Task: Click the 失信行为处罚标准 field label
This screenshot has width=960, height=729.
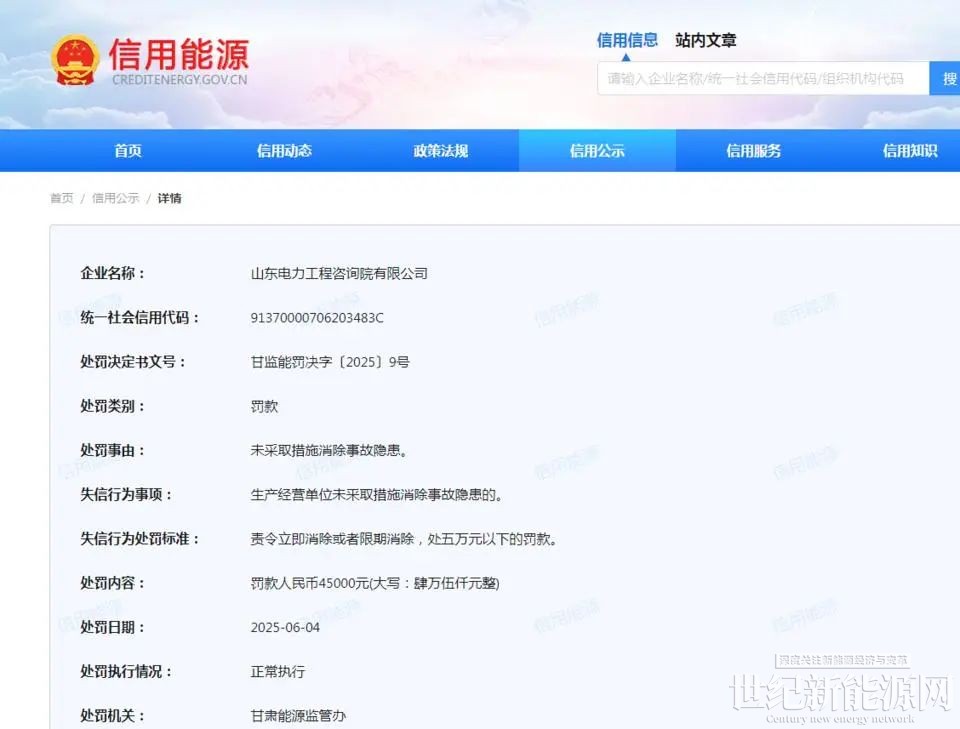Action: coord(140,539)
